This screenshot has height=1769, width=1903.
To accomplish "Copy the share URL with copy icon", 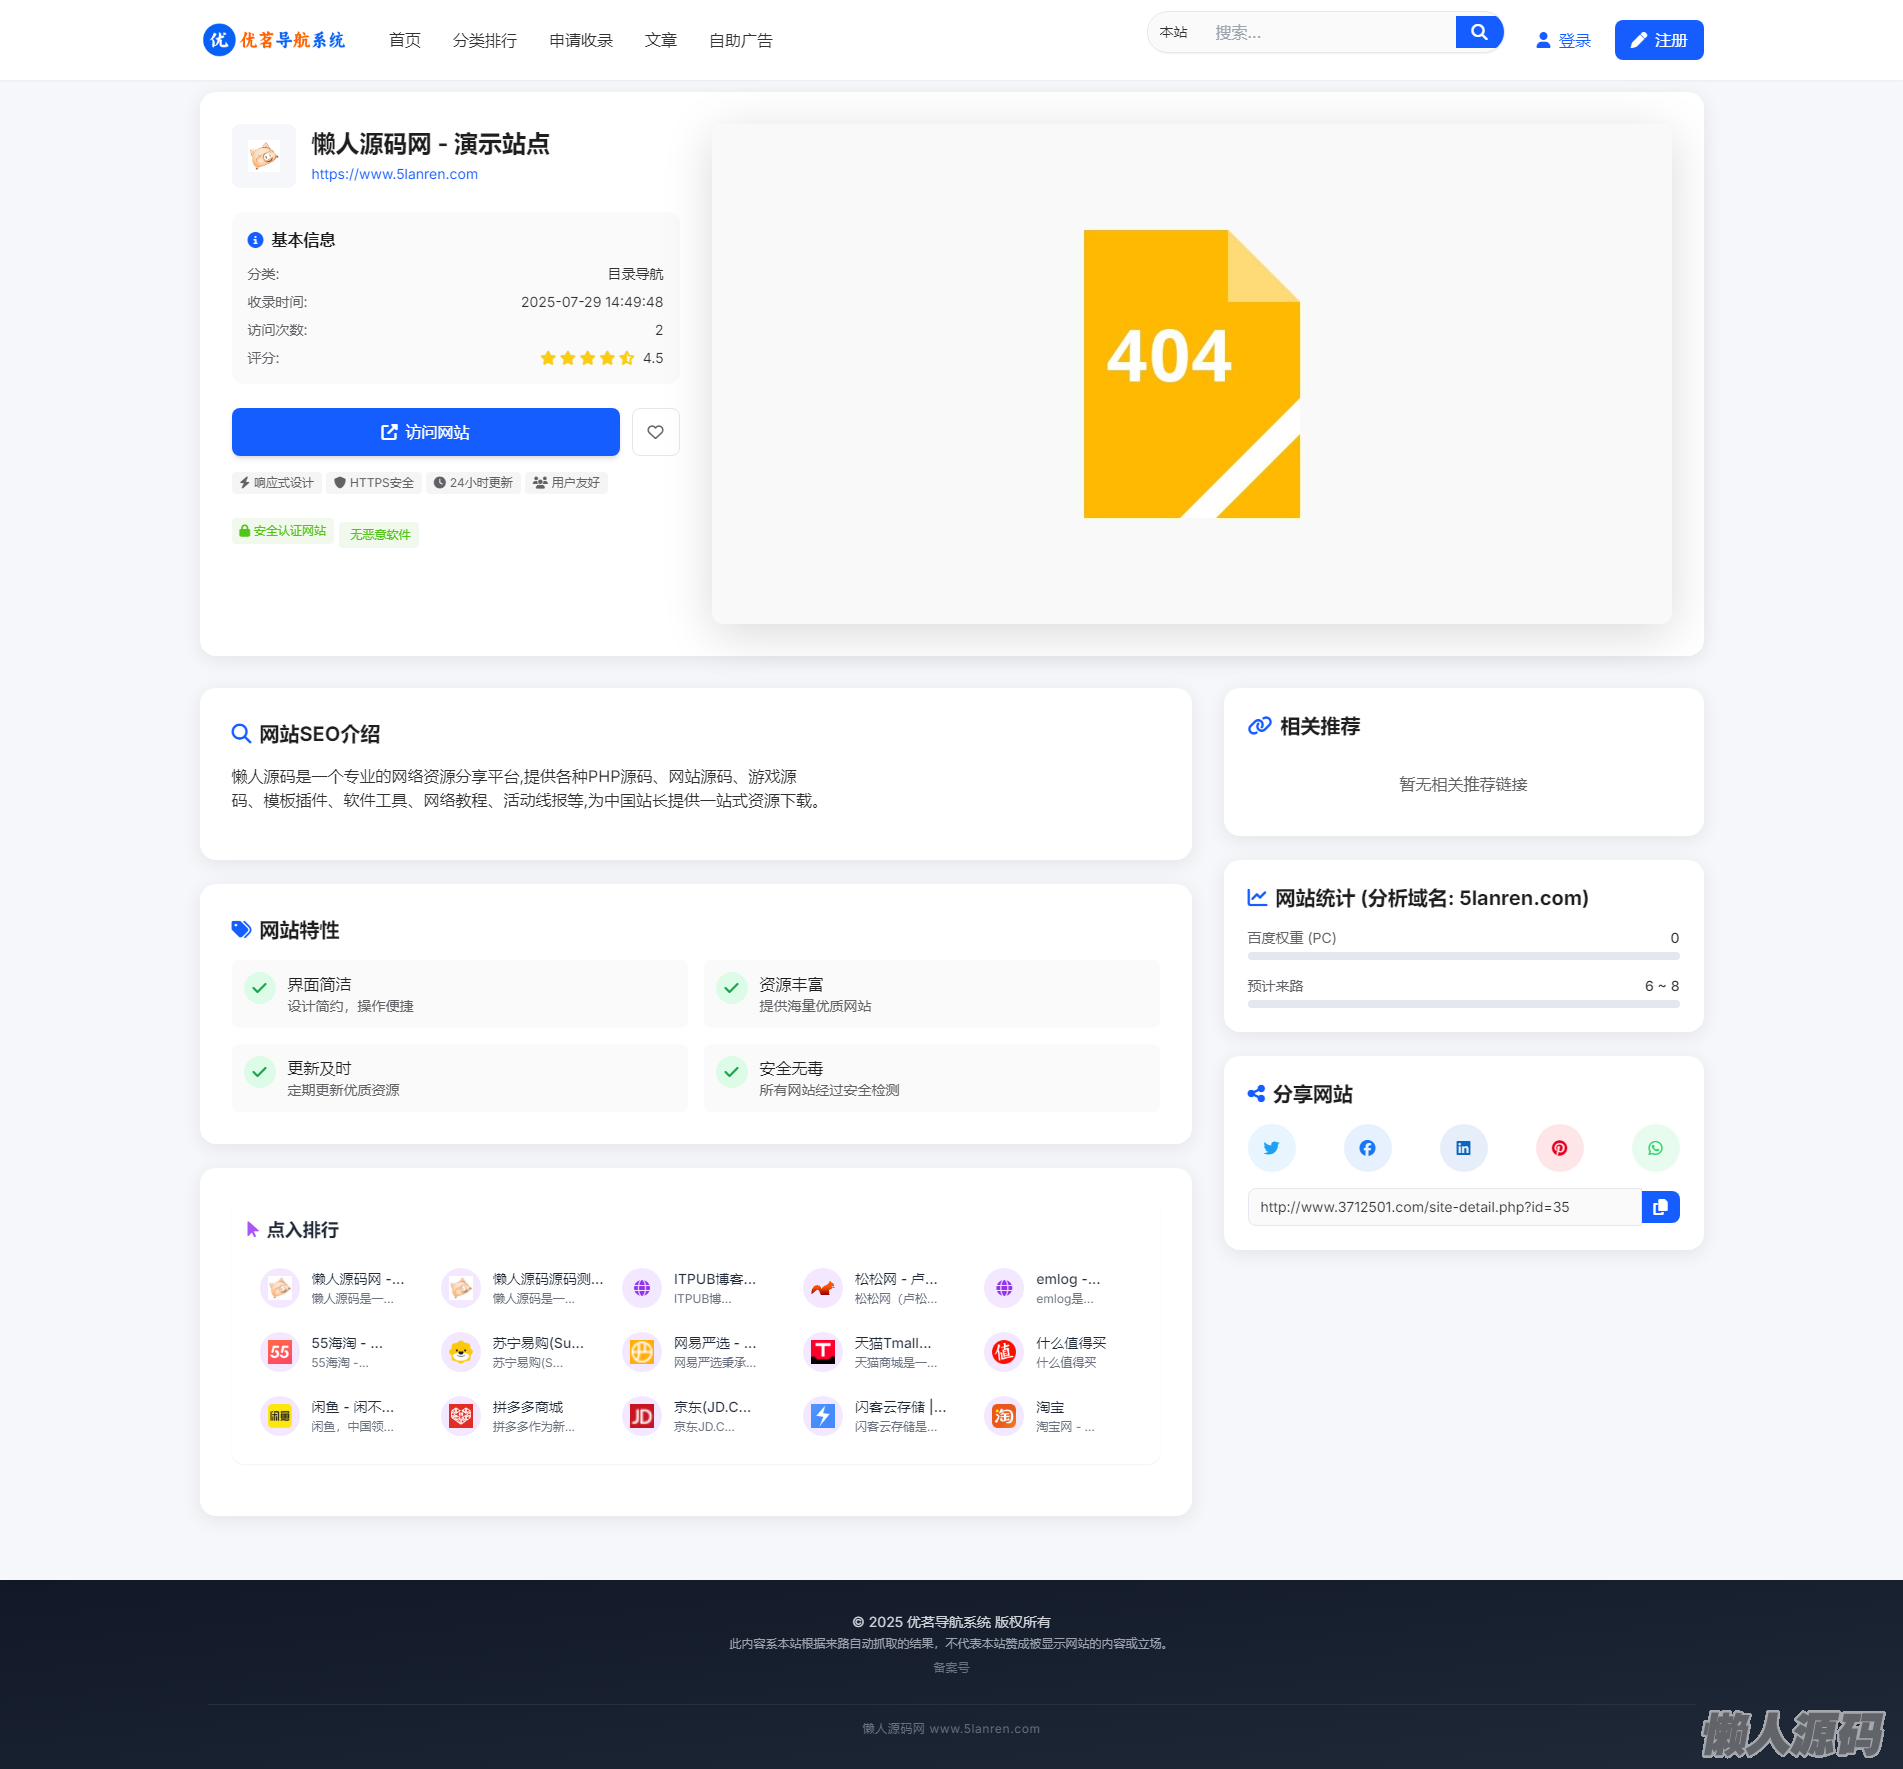I will tap(1661, 1207).
